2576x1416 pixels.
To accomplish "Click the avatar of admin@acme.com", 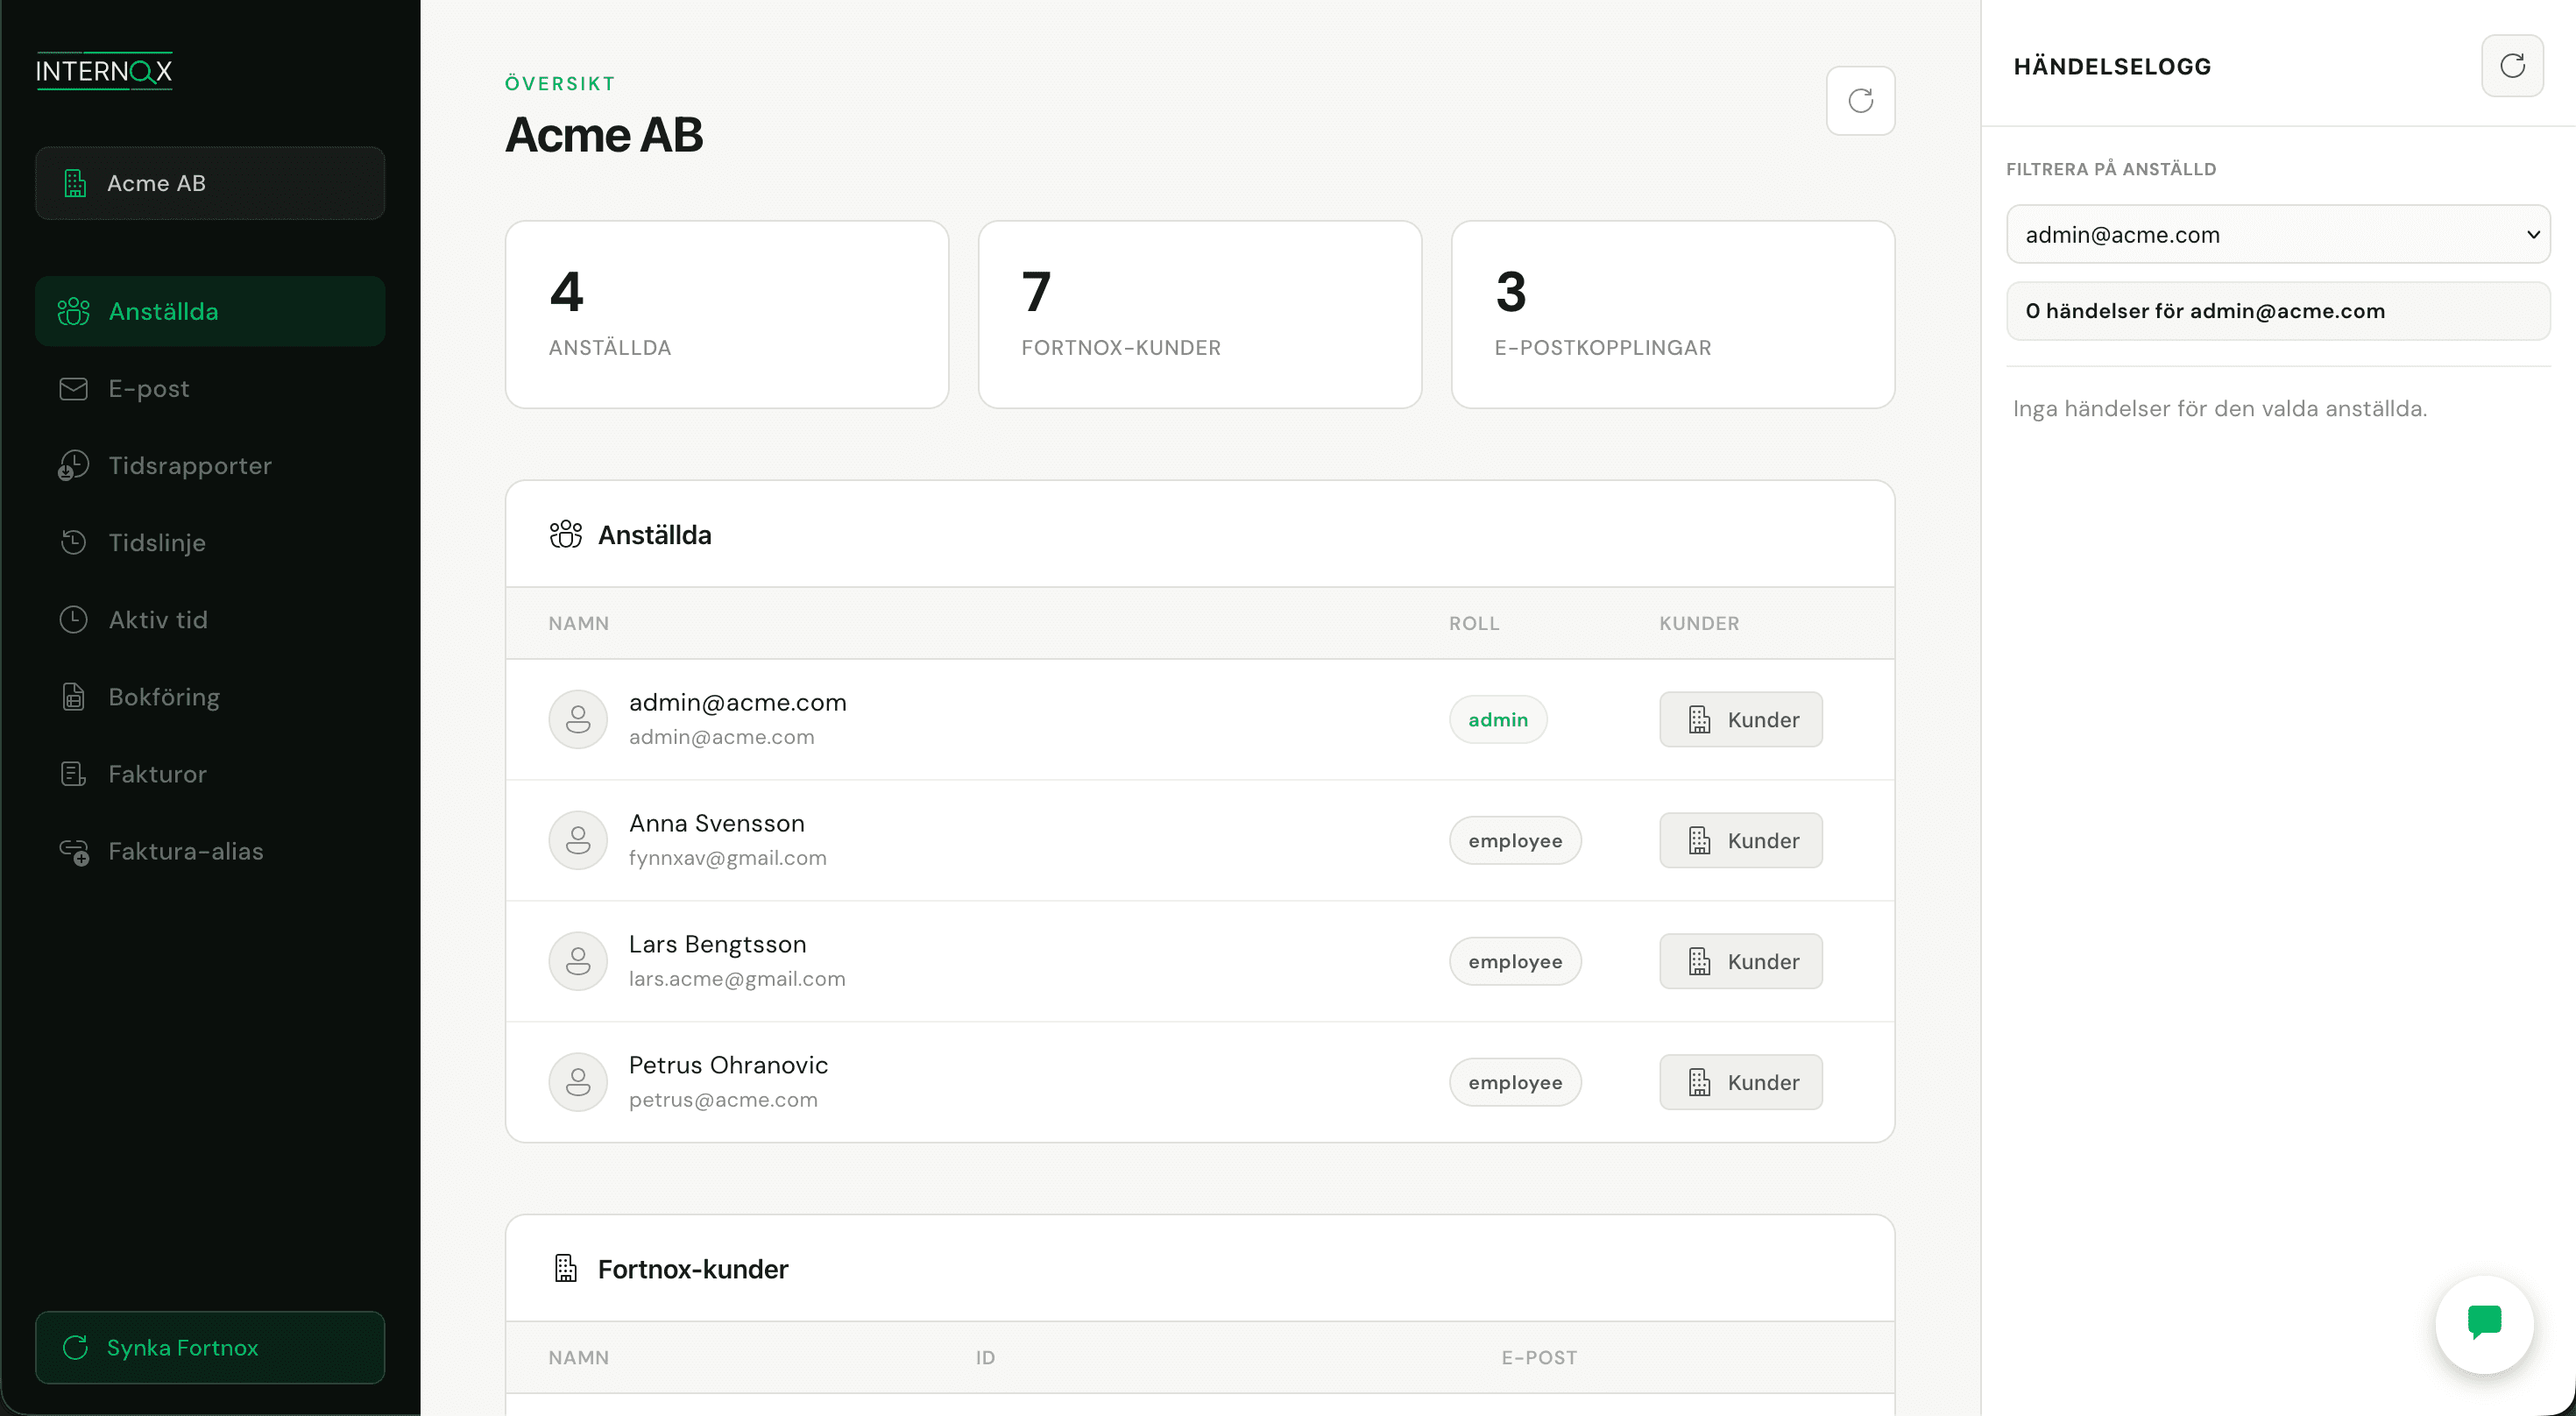I will (x=578, y=719).
